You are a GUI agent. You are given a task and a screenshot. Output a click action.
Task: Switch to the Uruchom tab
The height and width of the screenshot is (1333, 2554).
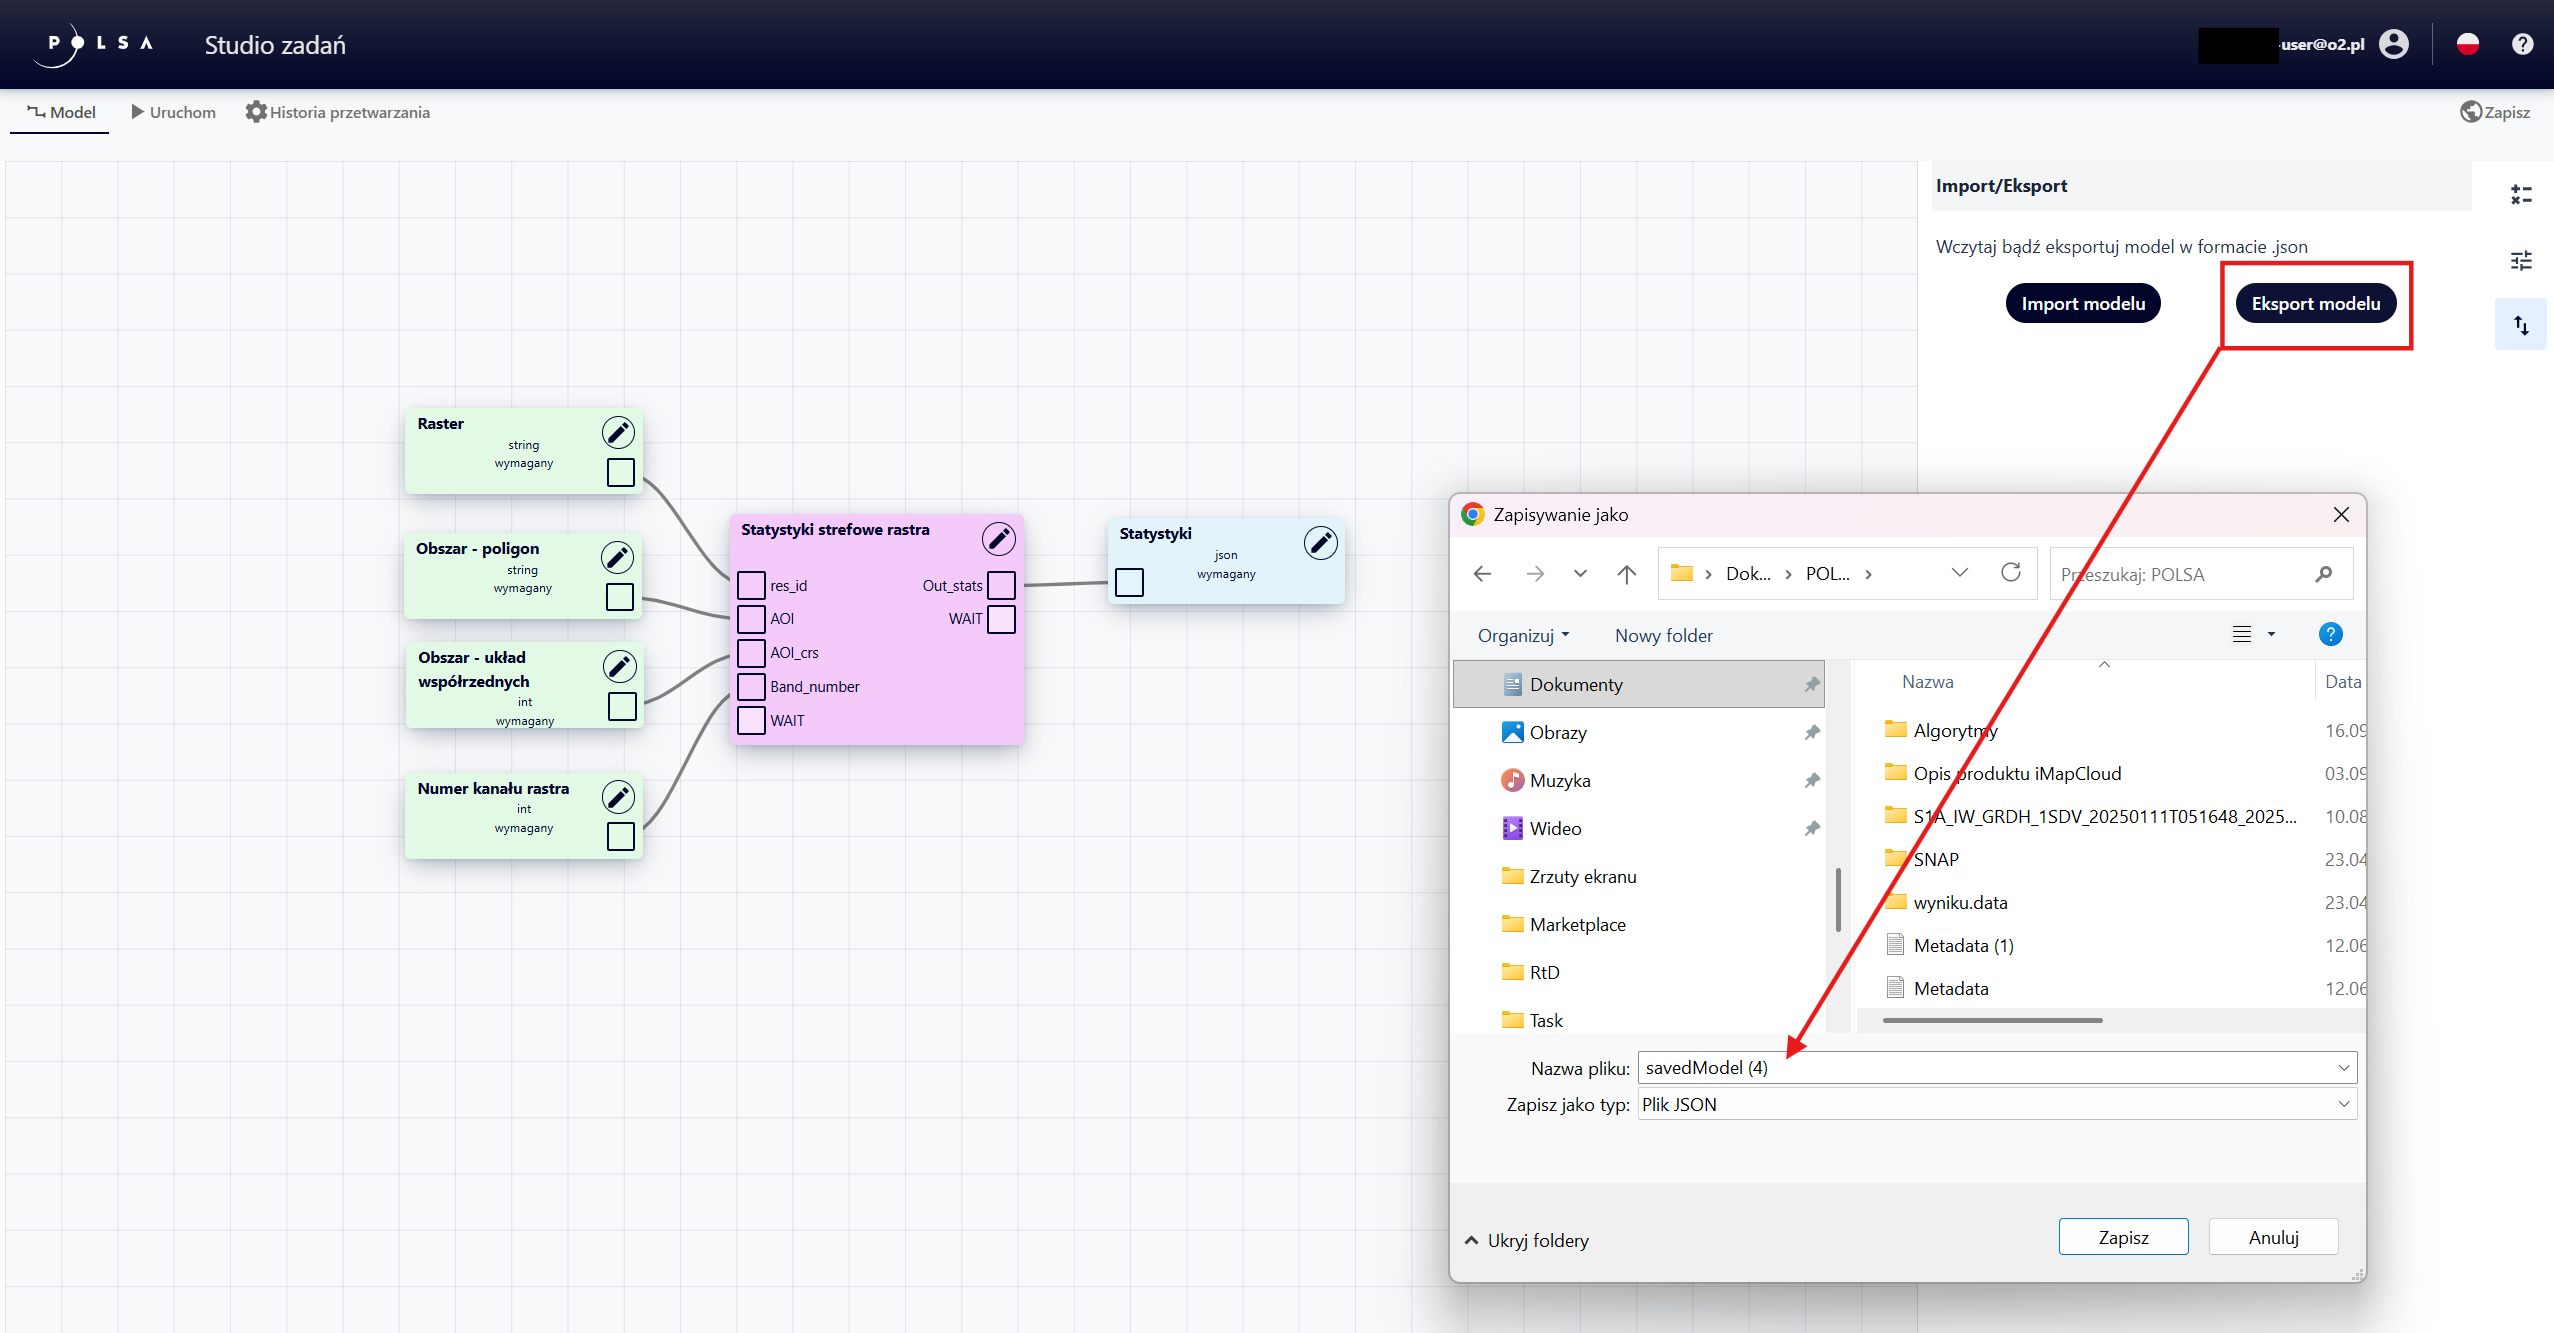(x=173, y=112)
